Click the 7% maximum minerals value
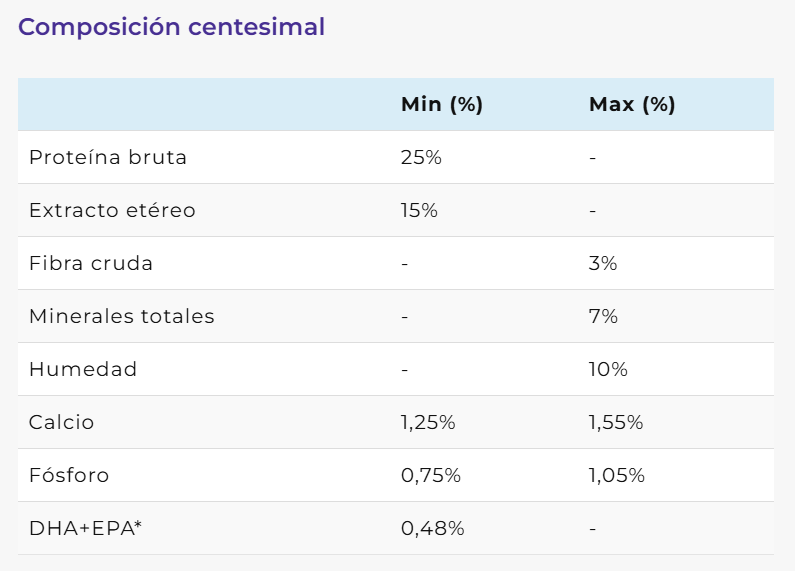The image size is (795, 571). (x=603, y=317)
